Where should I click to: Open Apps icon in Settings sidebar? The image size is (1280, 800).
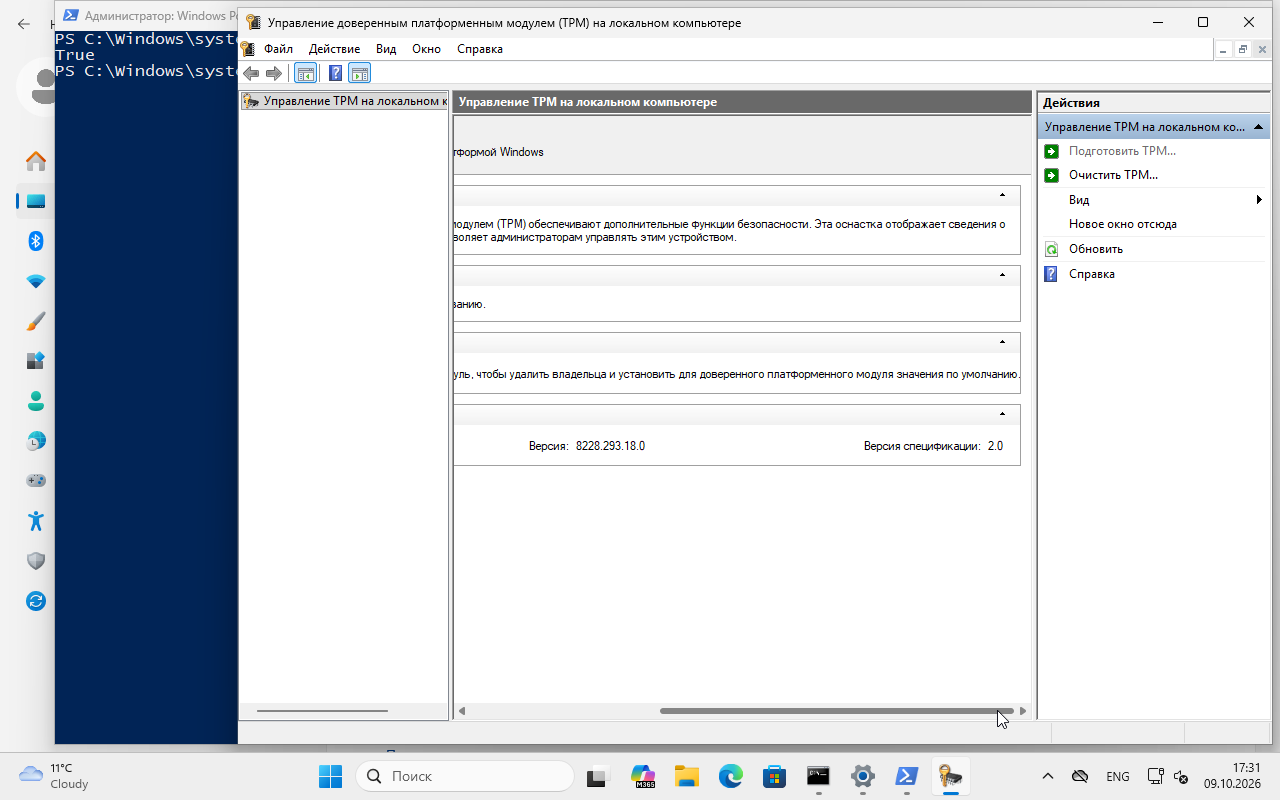[x=36, y=361]
